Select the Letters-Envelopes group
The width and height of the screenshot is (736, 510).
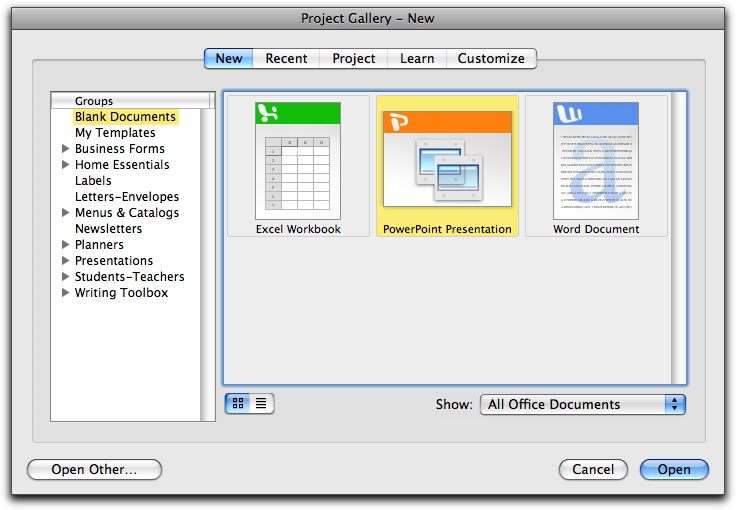point(127,197)
